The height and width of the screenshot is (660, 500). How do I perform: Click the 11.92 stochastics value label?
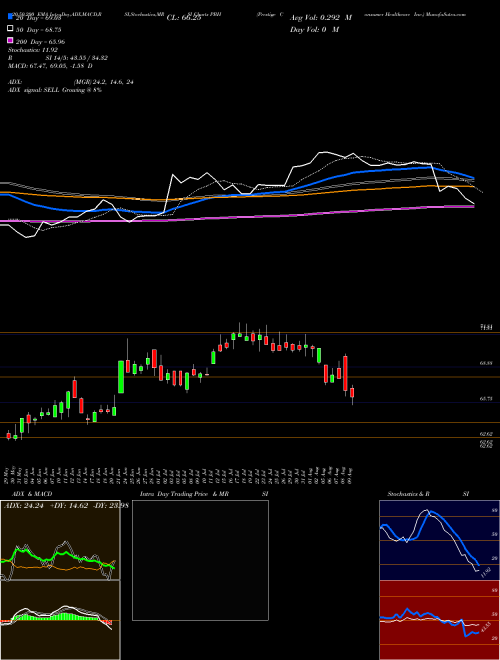coord(485,573)
